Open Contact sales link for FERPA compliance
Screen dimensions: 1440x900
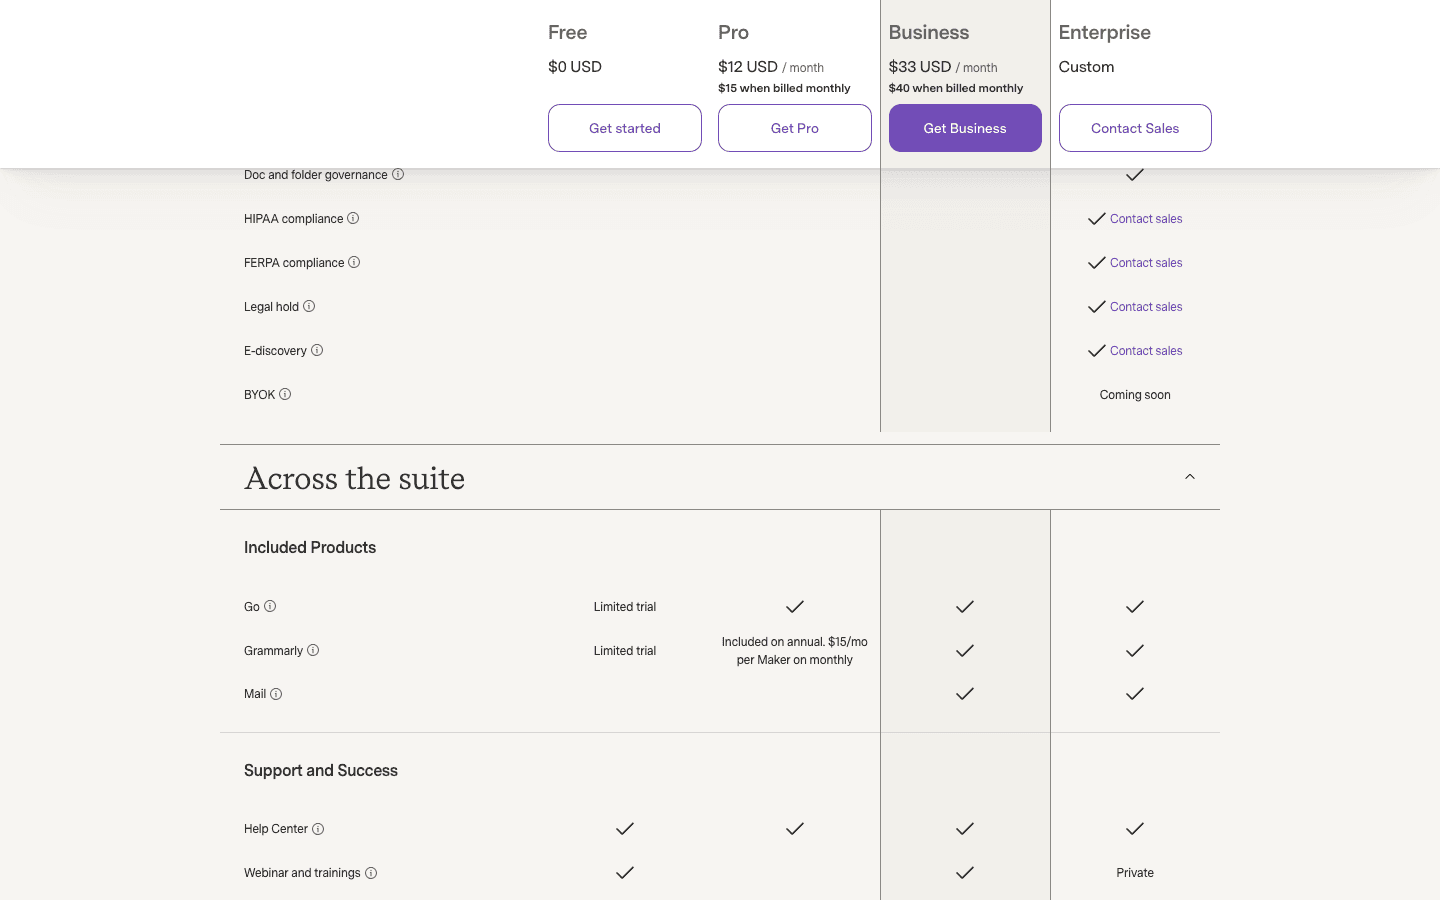1146,263
